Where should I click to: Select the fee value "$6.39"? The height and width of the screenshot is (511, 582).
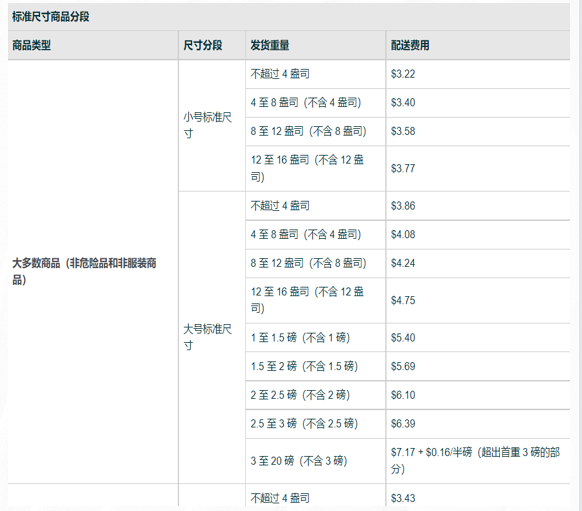click(403, 423)
